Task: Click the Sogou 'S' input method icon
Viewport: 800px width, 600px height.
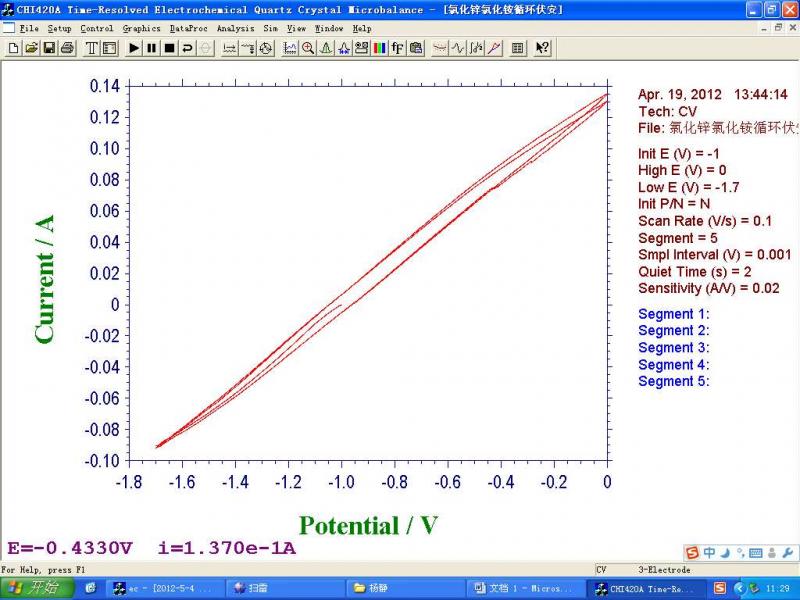Action: point(692,553)
